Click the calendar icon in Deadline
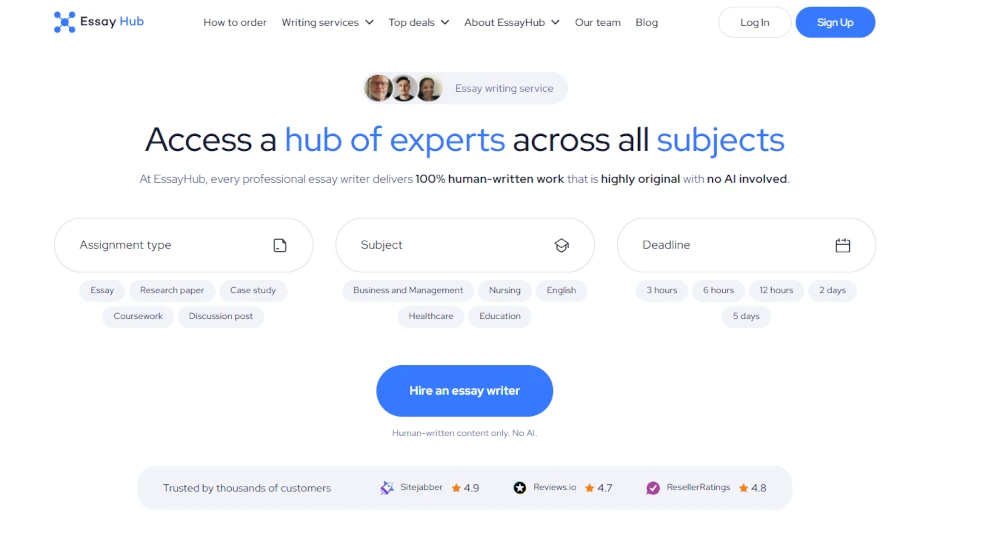This screenshot has width=1000, height=536. (842, 245)
